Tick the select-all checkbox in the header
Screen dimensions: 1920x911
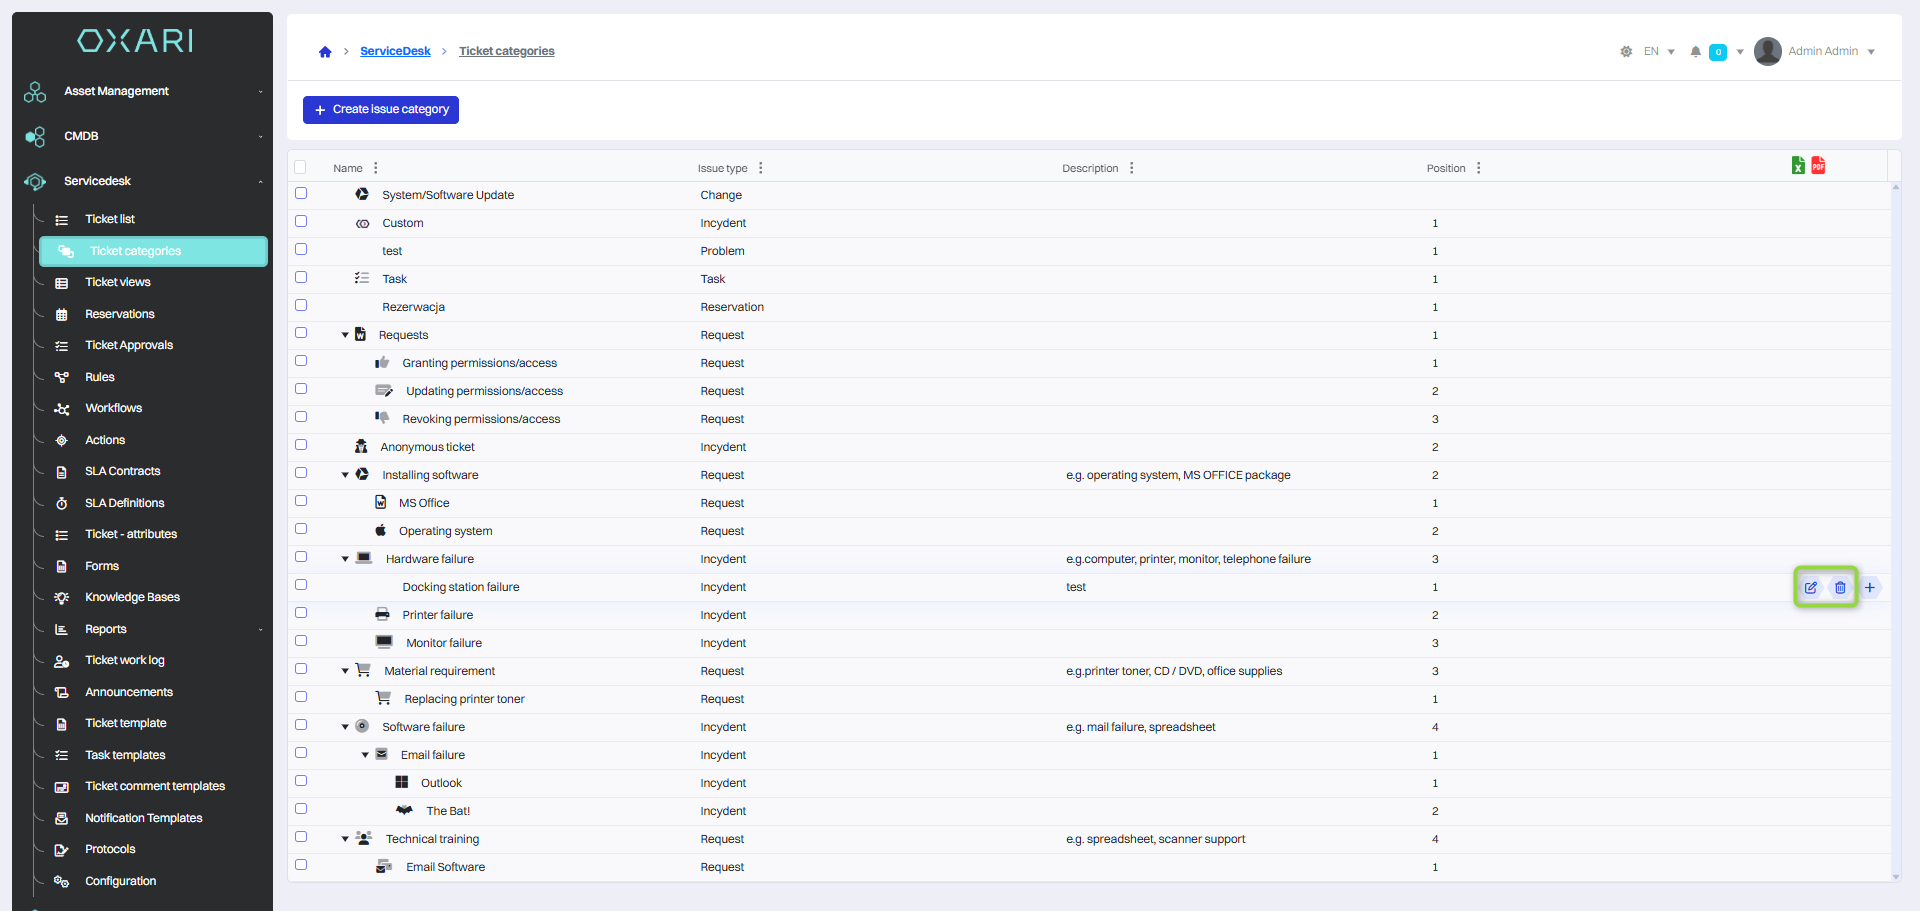coord(300,168)
